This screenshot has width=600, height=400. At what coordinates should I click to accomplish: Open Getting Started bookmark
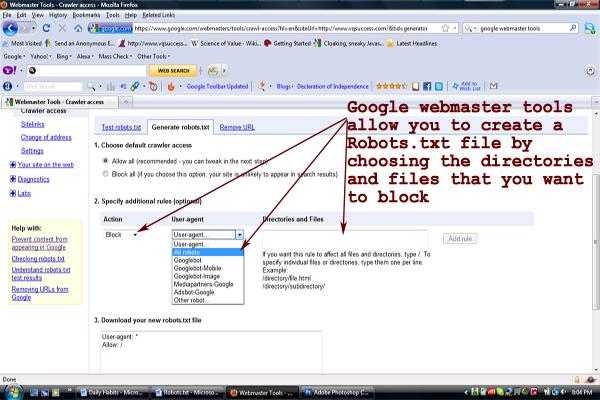(x=287, y=43)
